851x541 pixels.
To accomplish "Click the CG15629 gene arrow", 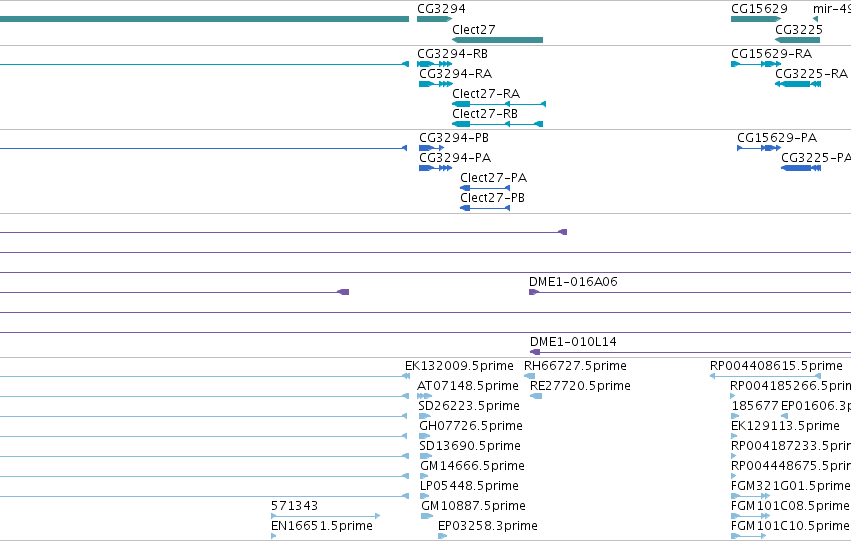I will coord(756,19).
